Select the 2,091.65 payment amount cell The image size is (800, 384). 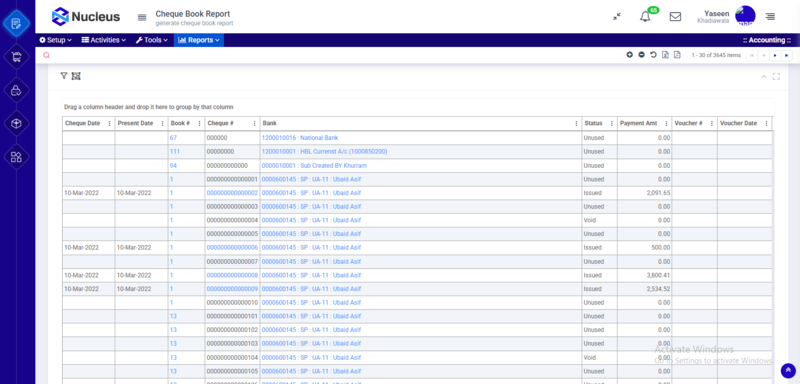pos(644,193)
